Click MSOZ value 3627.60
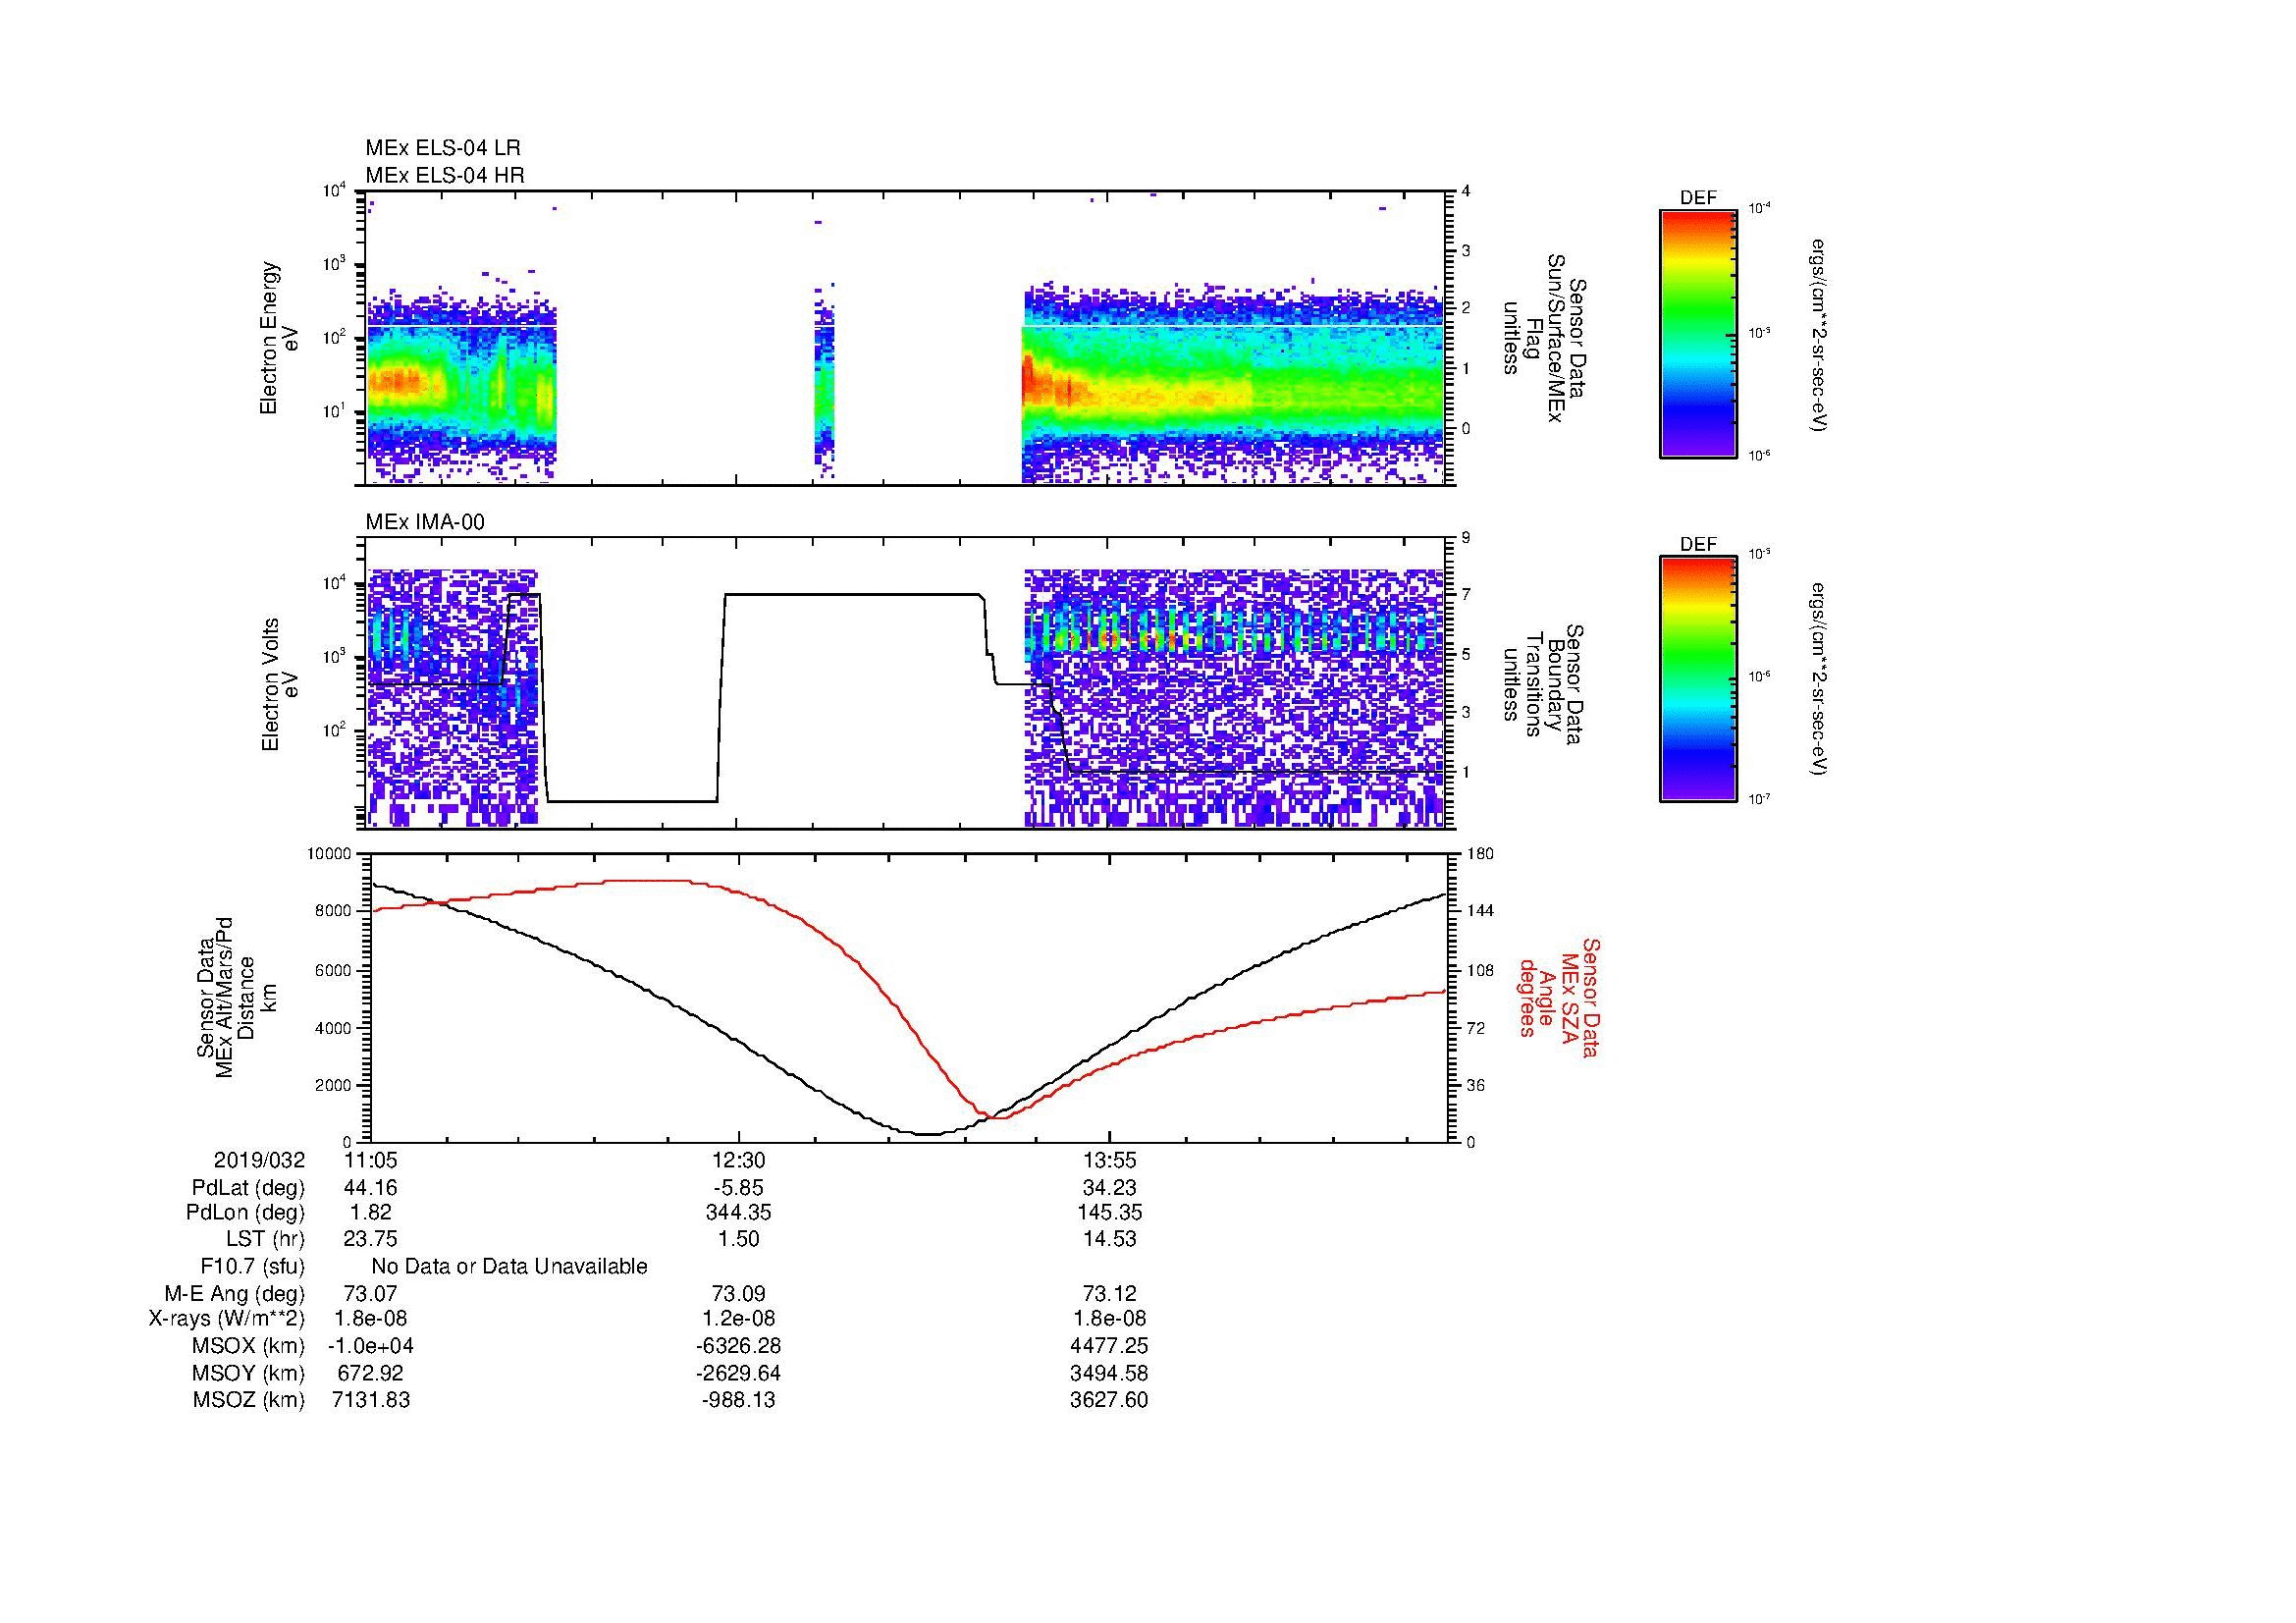This screenshot has height=1623, width=2296. [x=1109, y=1400]
